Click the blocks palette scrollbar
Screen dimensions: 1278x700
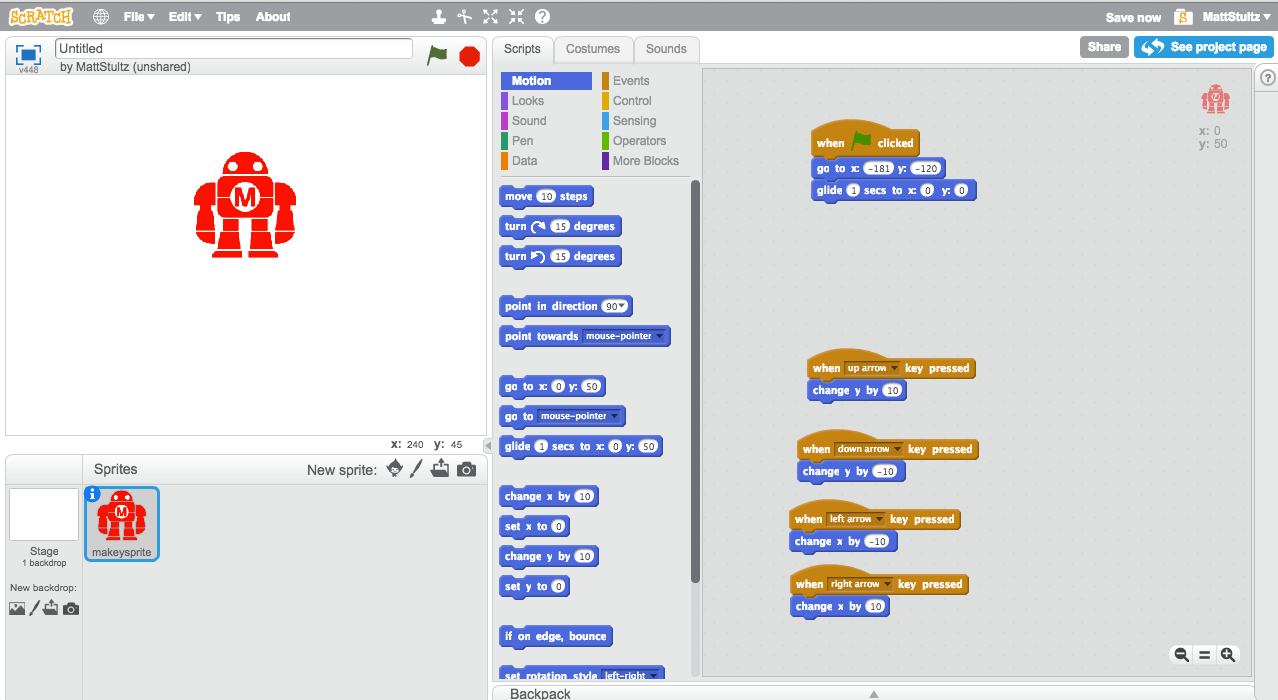[695, 380]
